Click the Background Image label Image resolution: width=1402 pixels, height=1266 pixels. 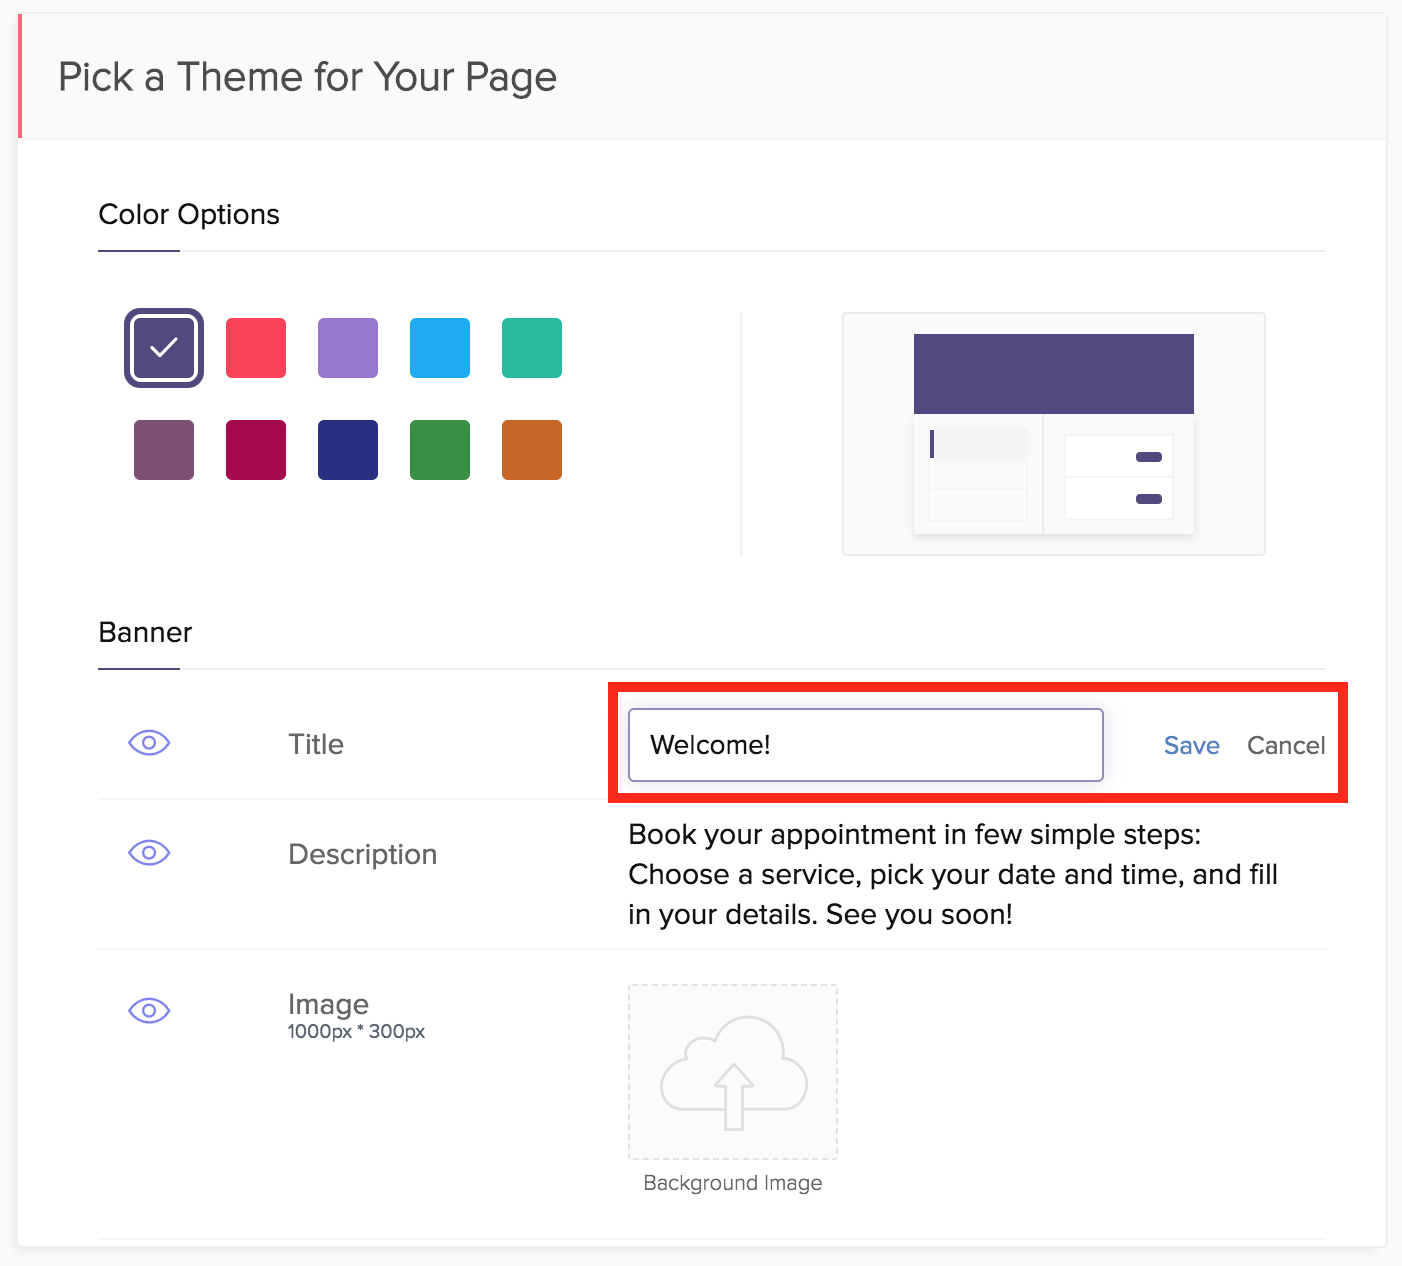coord(733,1183)
